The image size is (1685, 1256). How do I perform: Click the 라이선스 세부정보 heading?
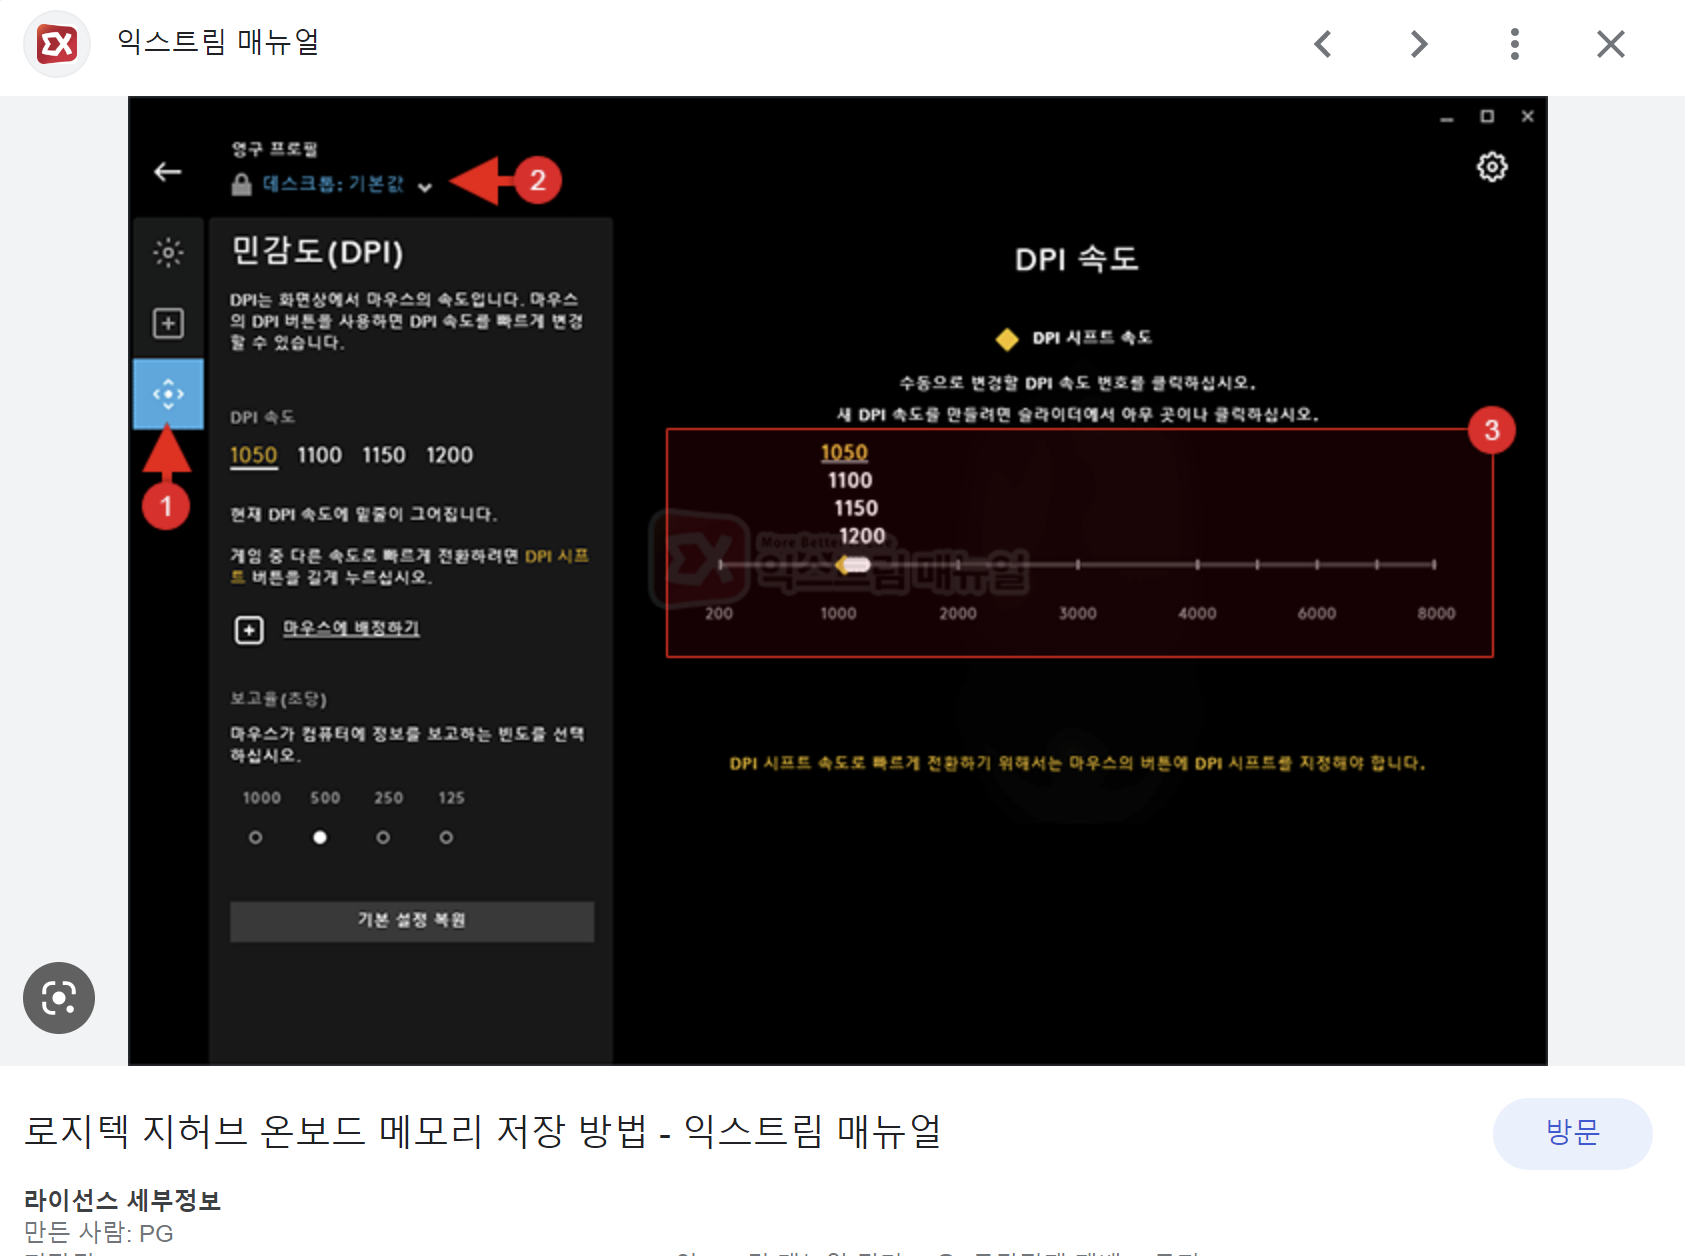[122, 1200]
